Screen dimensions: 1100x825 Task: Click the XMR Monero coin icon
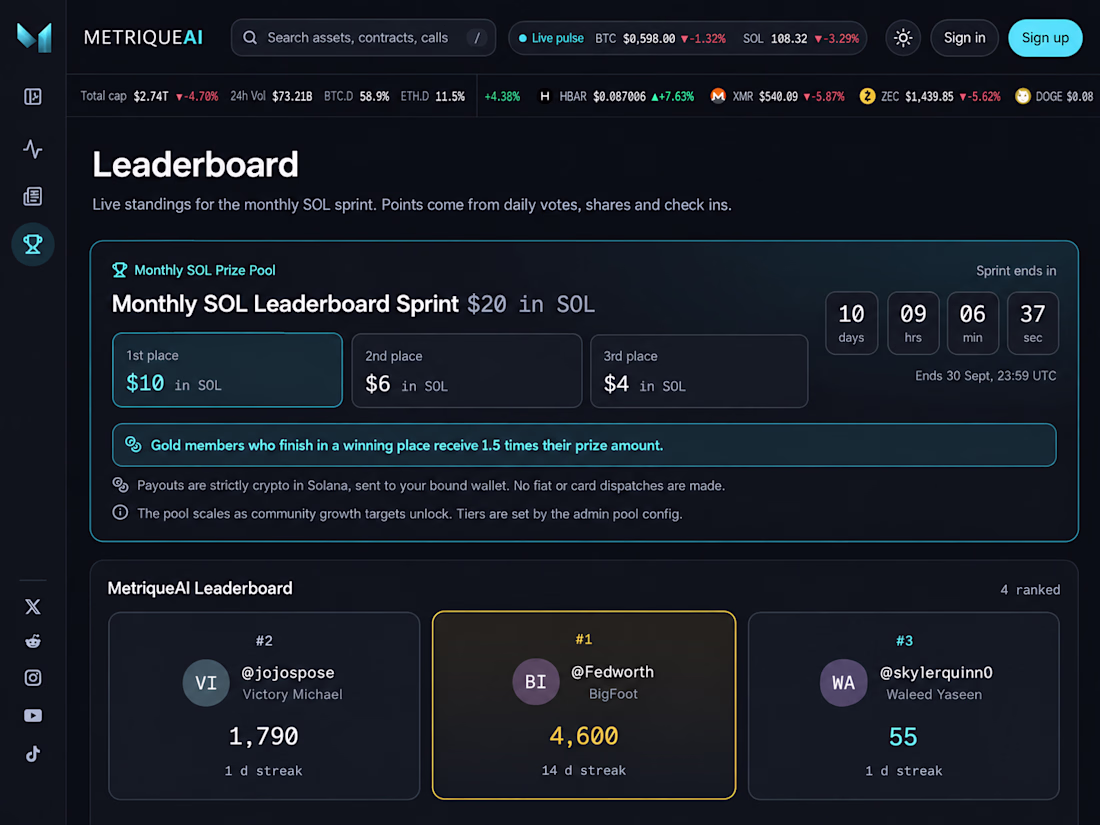(718, 96)
